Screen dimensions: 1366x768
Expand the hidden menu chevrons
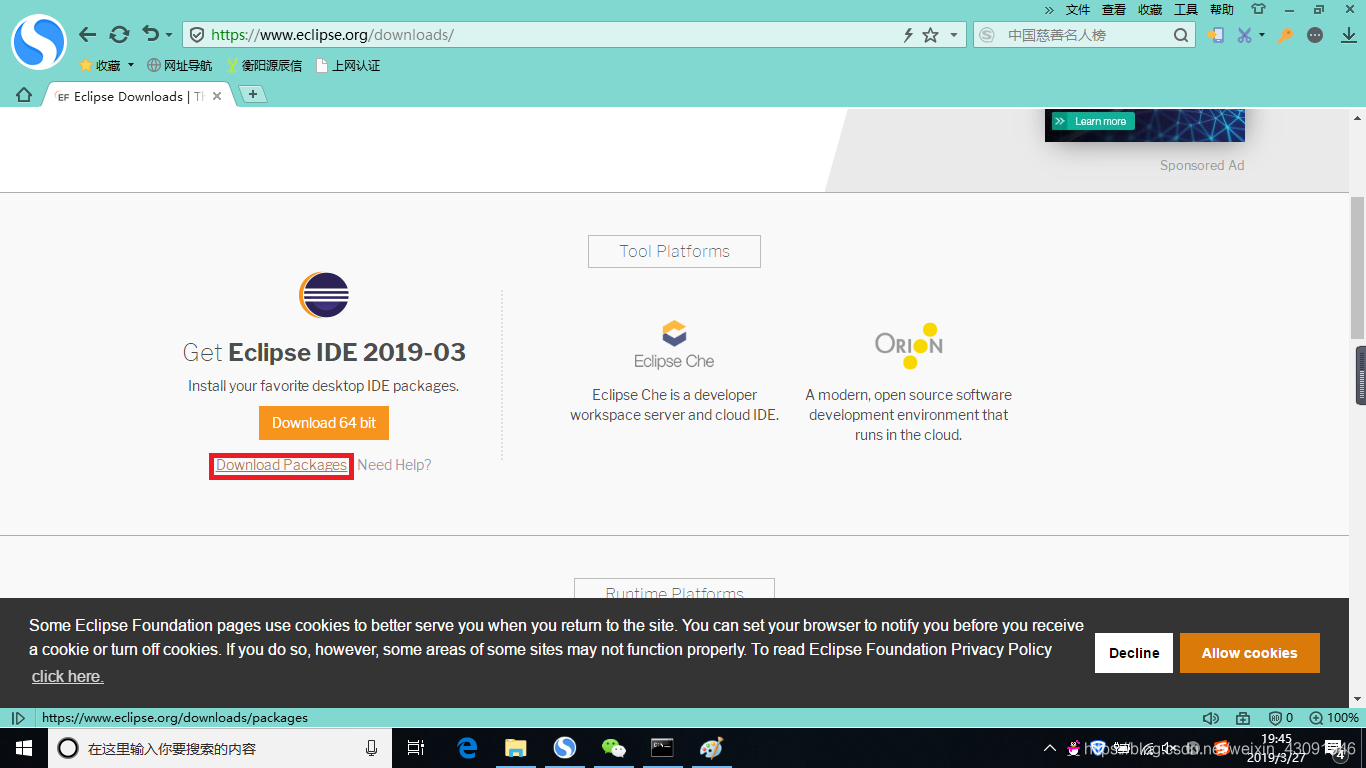(x=1049, y=9)
